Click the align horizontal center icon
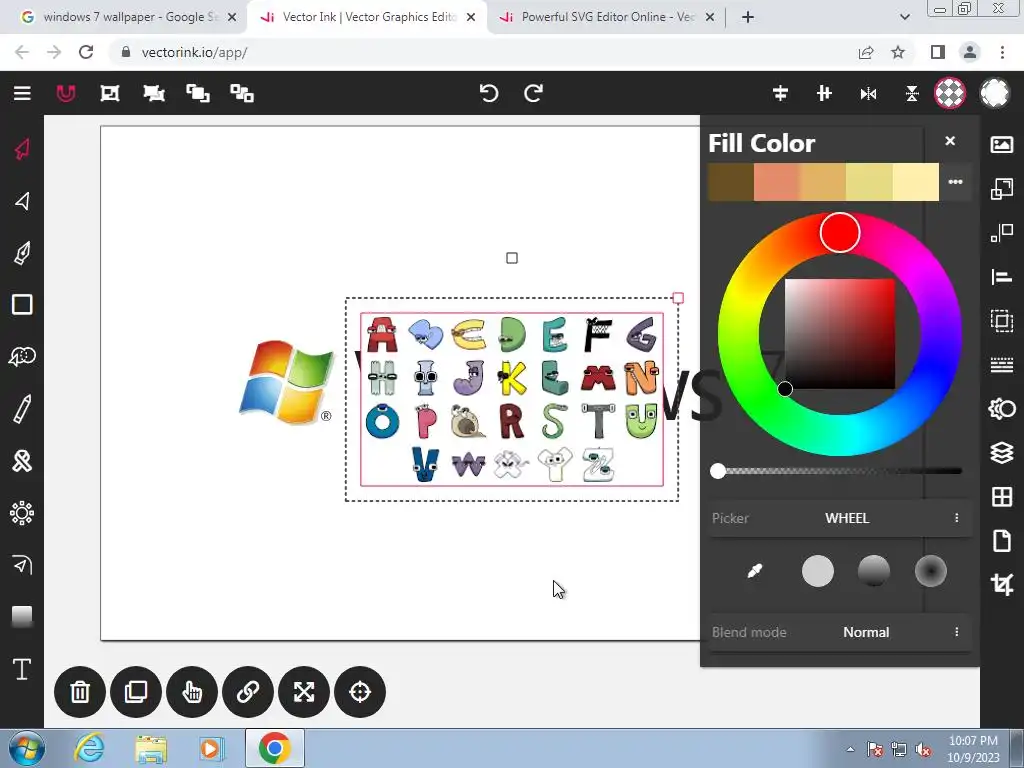1024x768 pixels. point(780,93)
